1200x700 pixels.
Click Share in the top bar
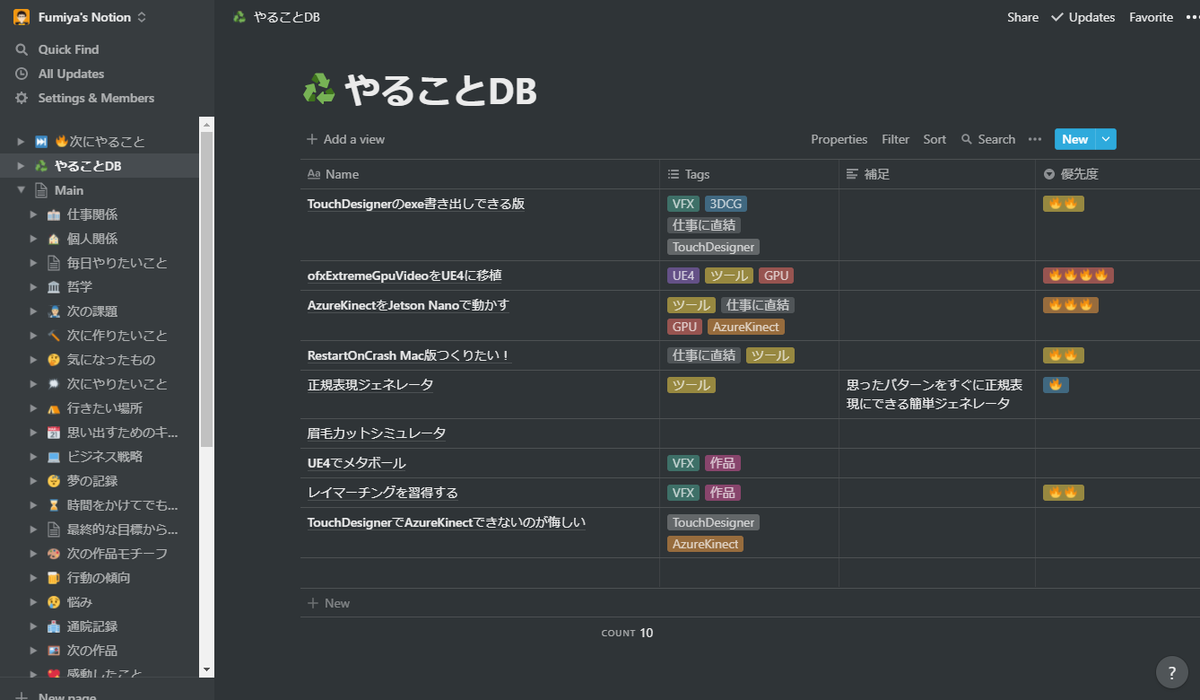(x=1023, y=17)
